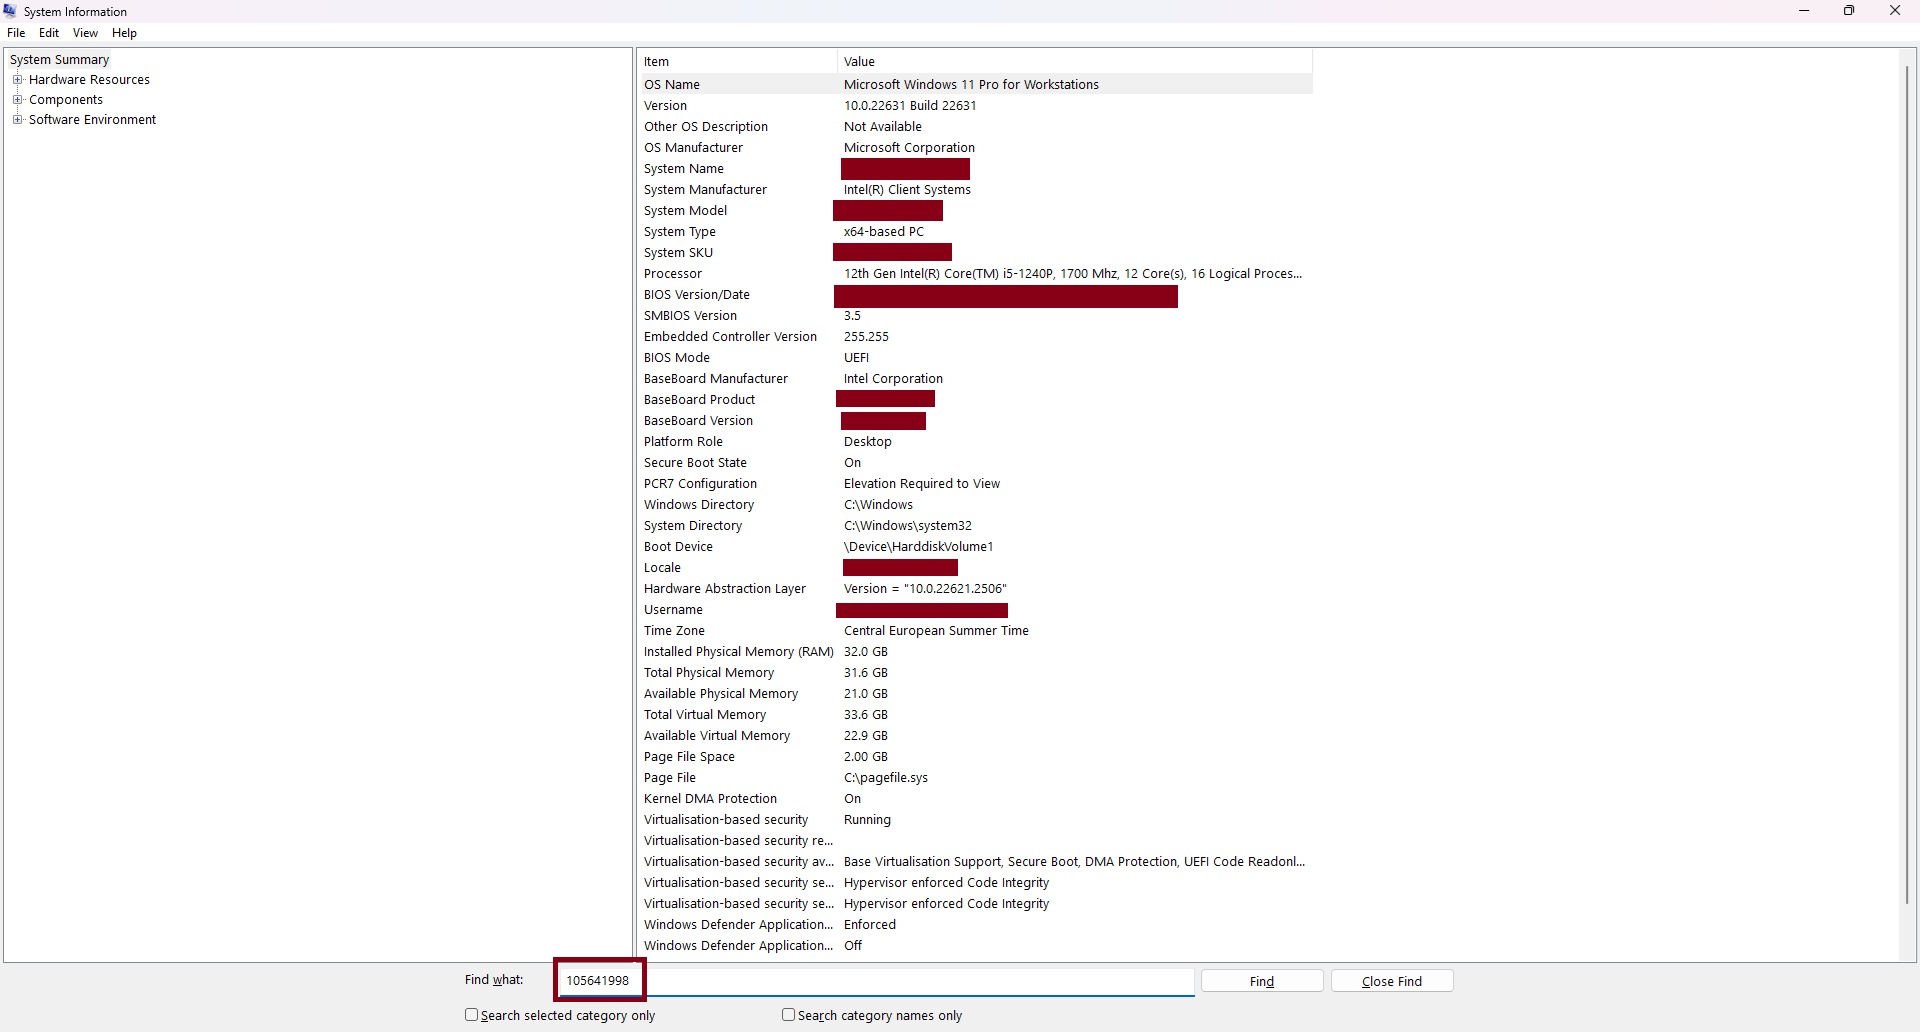Viewport: 1920px width, 1032px height.
Task: Click the Find button
Action: click(x=1262, y=981)
